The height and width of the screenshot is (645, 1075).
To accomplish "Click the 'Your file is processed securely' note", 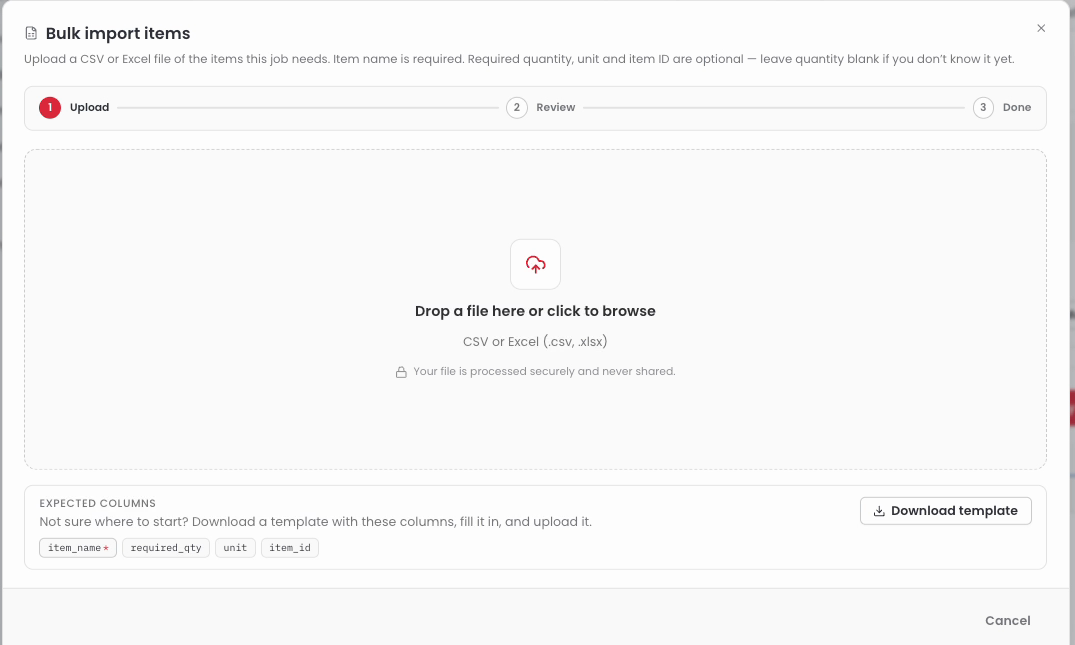I will coord(544,372).
